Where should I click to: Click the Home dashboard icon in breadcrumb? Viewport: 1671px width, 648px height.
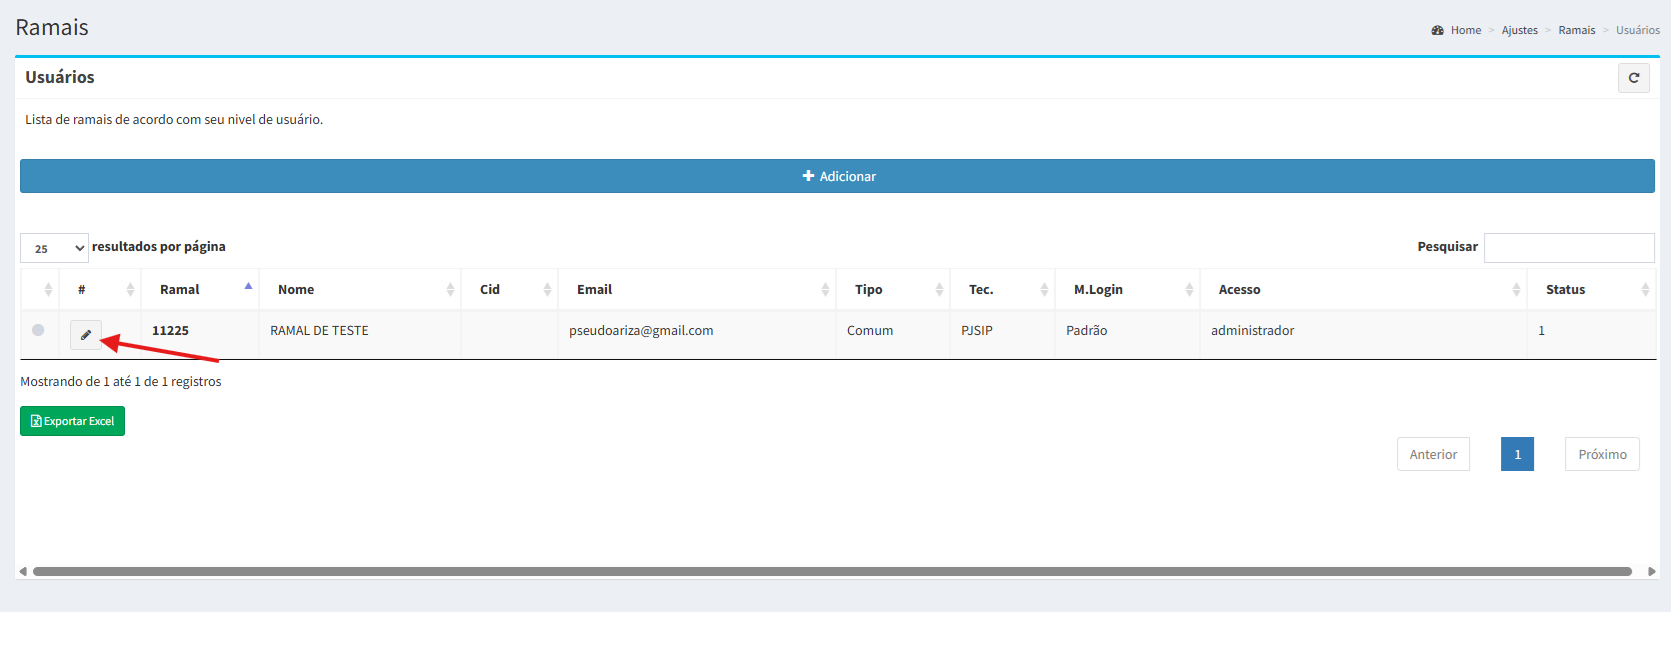pos(1437,30)
